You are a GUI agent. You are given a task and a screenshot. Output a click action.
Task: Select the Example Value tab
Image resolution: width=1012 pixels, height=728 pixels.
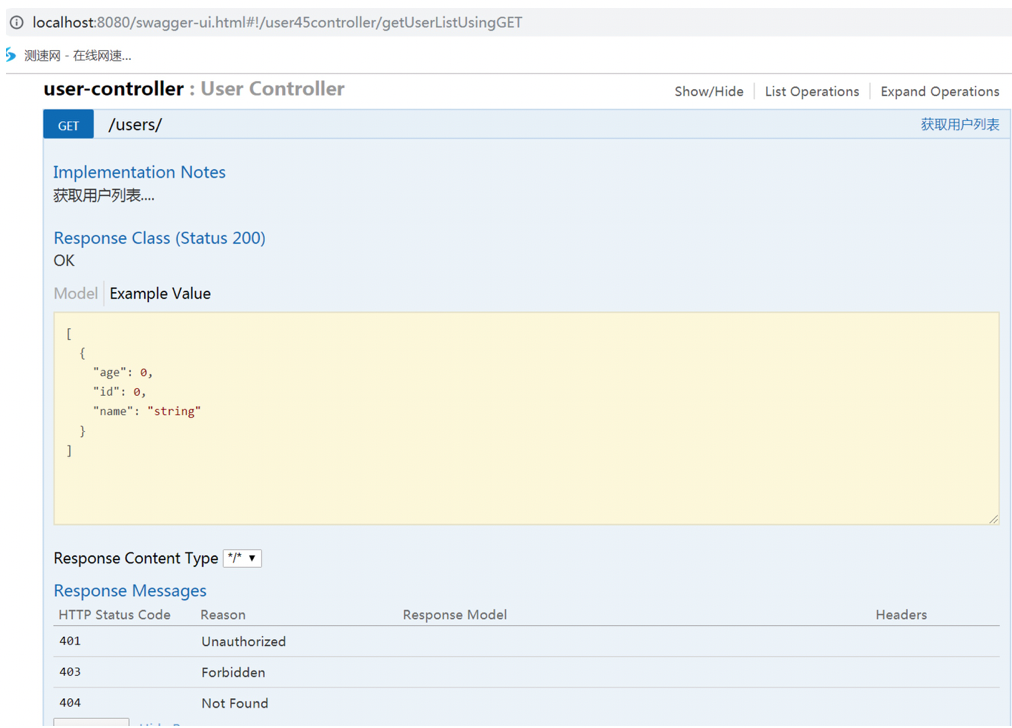(x=160, y=294)
